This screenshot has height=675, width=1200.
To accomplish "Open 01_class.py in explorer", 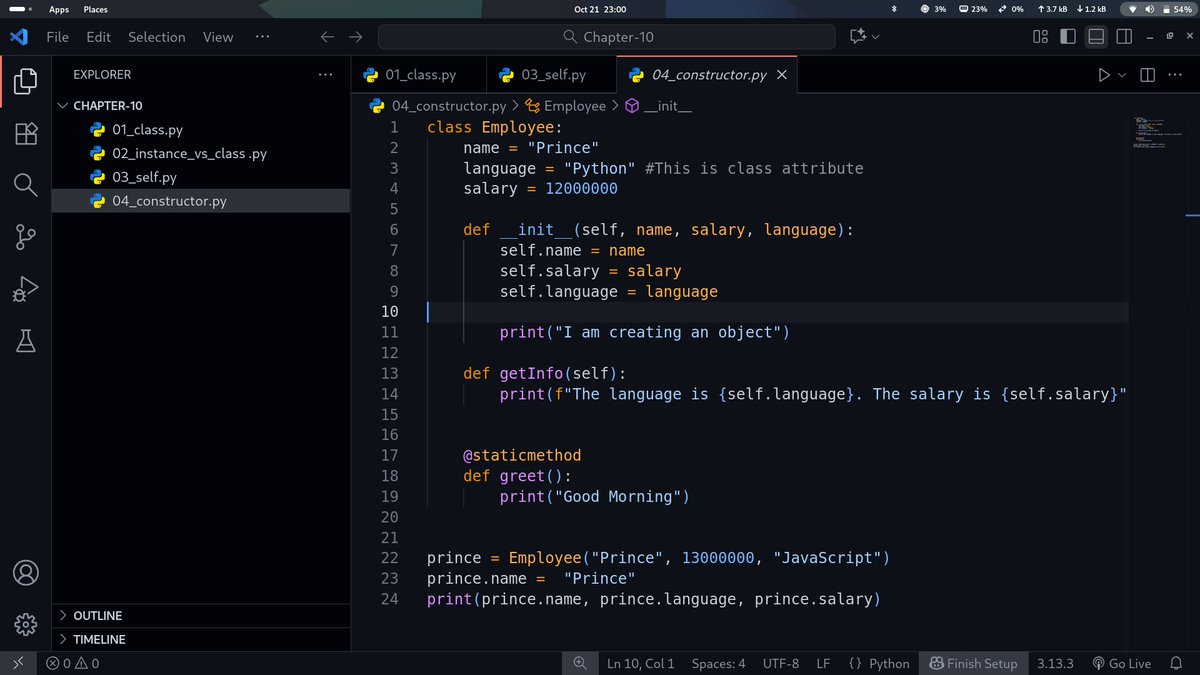I will [x=201, y=129].
